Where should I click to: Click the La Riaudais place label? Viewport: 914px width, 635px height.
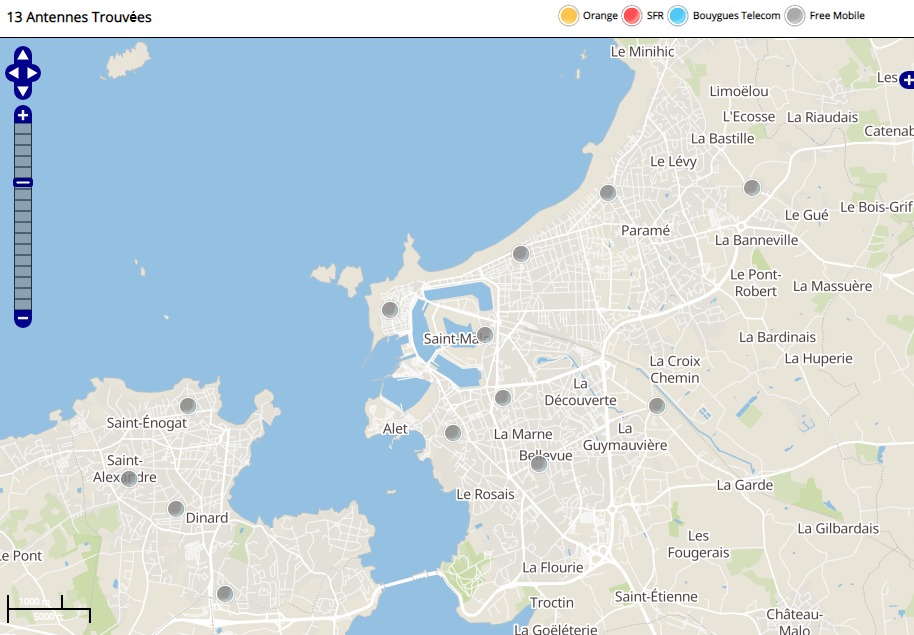[x=822, y=117]
